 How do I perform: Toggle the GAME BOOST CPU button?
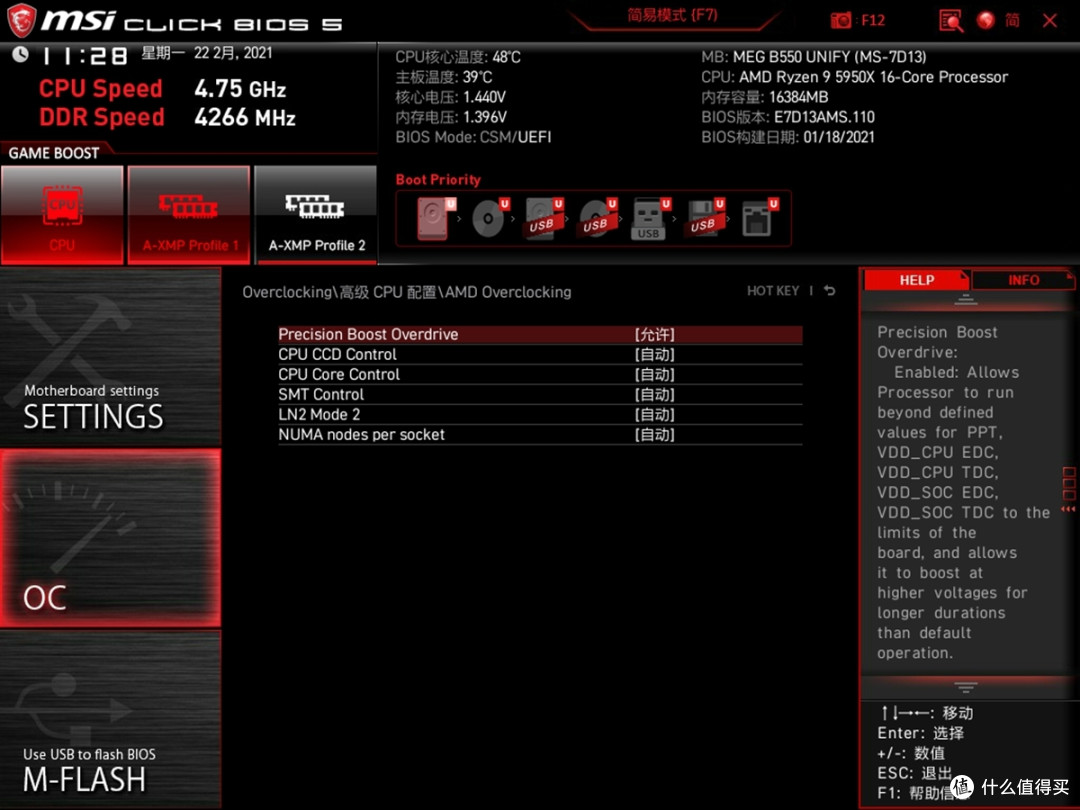(62, 214)
